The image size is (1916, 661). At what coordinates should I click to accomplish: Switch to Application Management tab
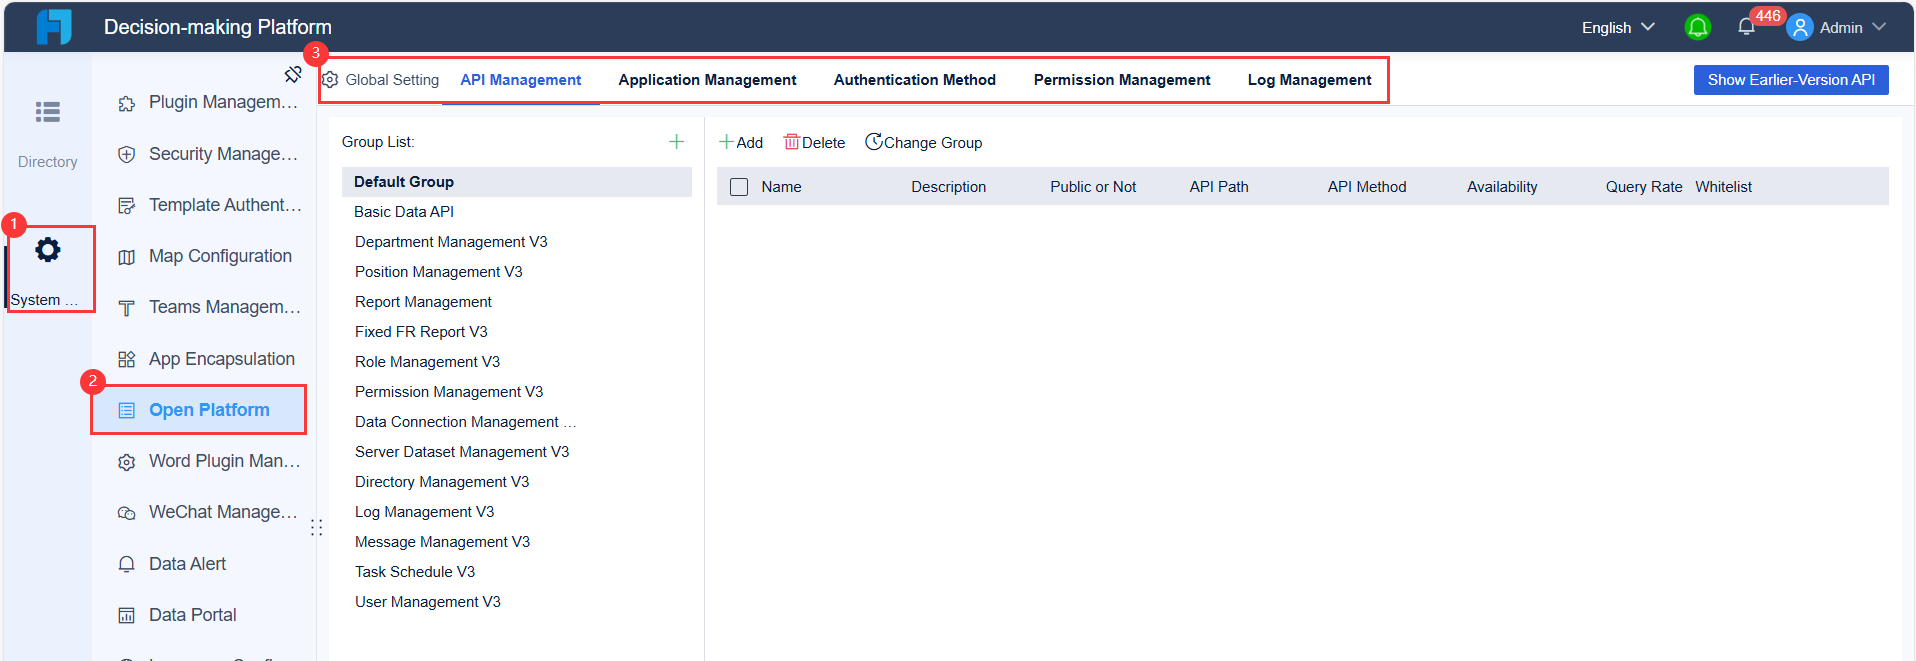(x=707, y=80)
